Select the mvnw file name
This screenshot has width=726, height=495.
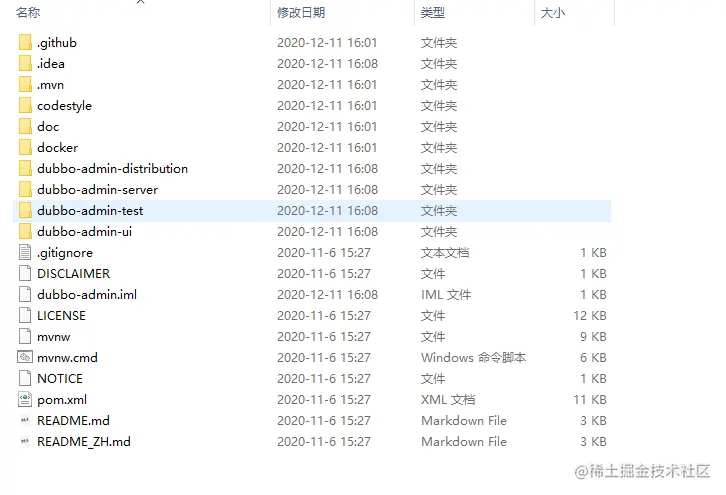click(54, 337)
